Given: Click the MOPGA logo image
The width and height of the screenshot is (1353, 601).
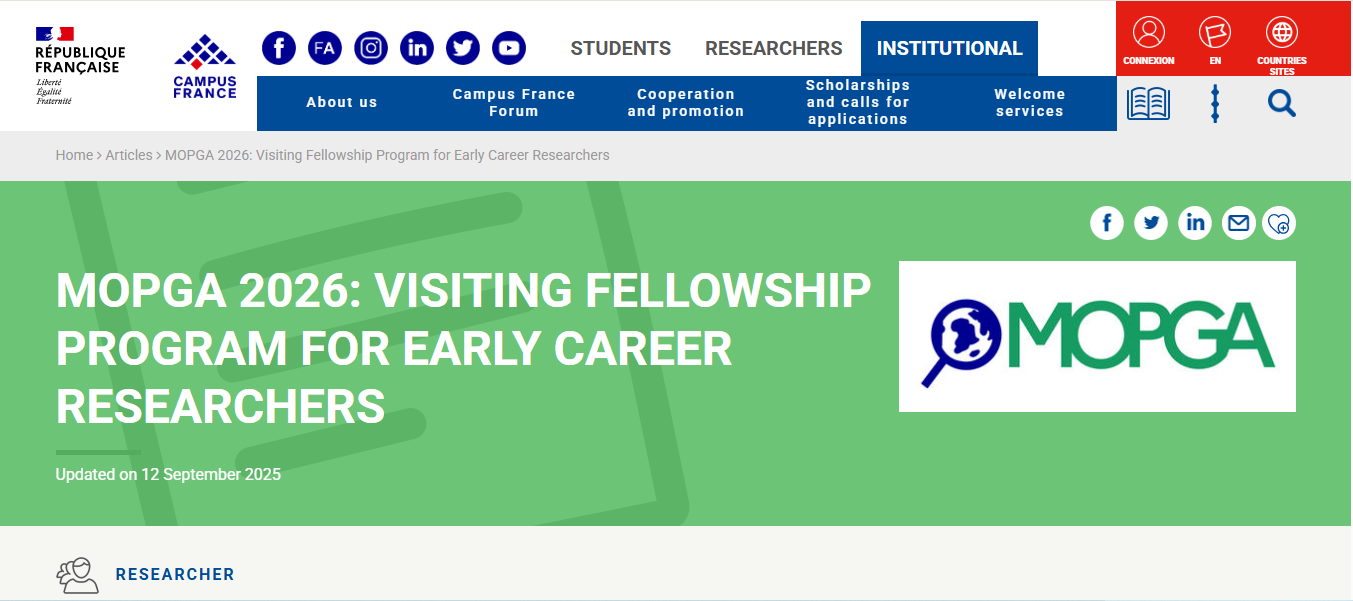Looking at the screenshot, I should pyautogui.click(x=1097, y=336).
